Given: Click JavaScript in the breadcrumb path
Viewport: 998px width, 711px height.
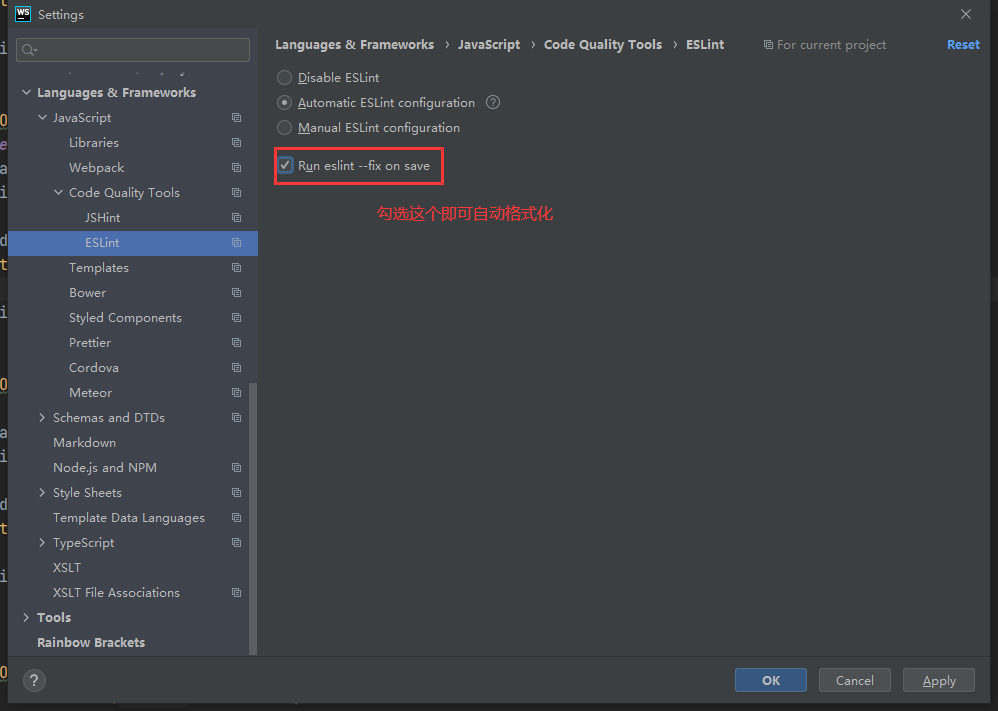Looking at the screenshot, I should (489, 45).
